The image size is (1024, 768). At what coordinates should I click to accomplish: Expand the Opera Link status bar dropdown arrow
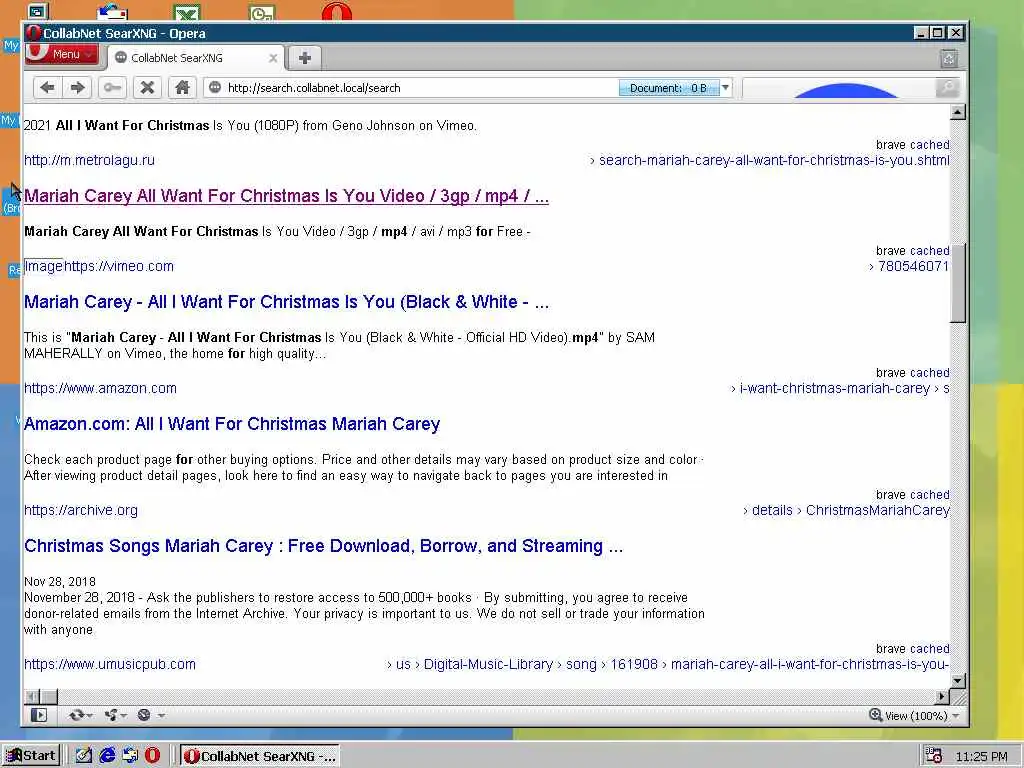[89, 716]
